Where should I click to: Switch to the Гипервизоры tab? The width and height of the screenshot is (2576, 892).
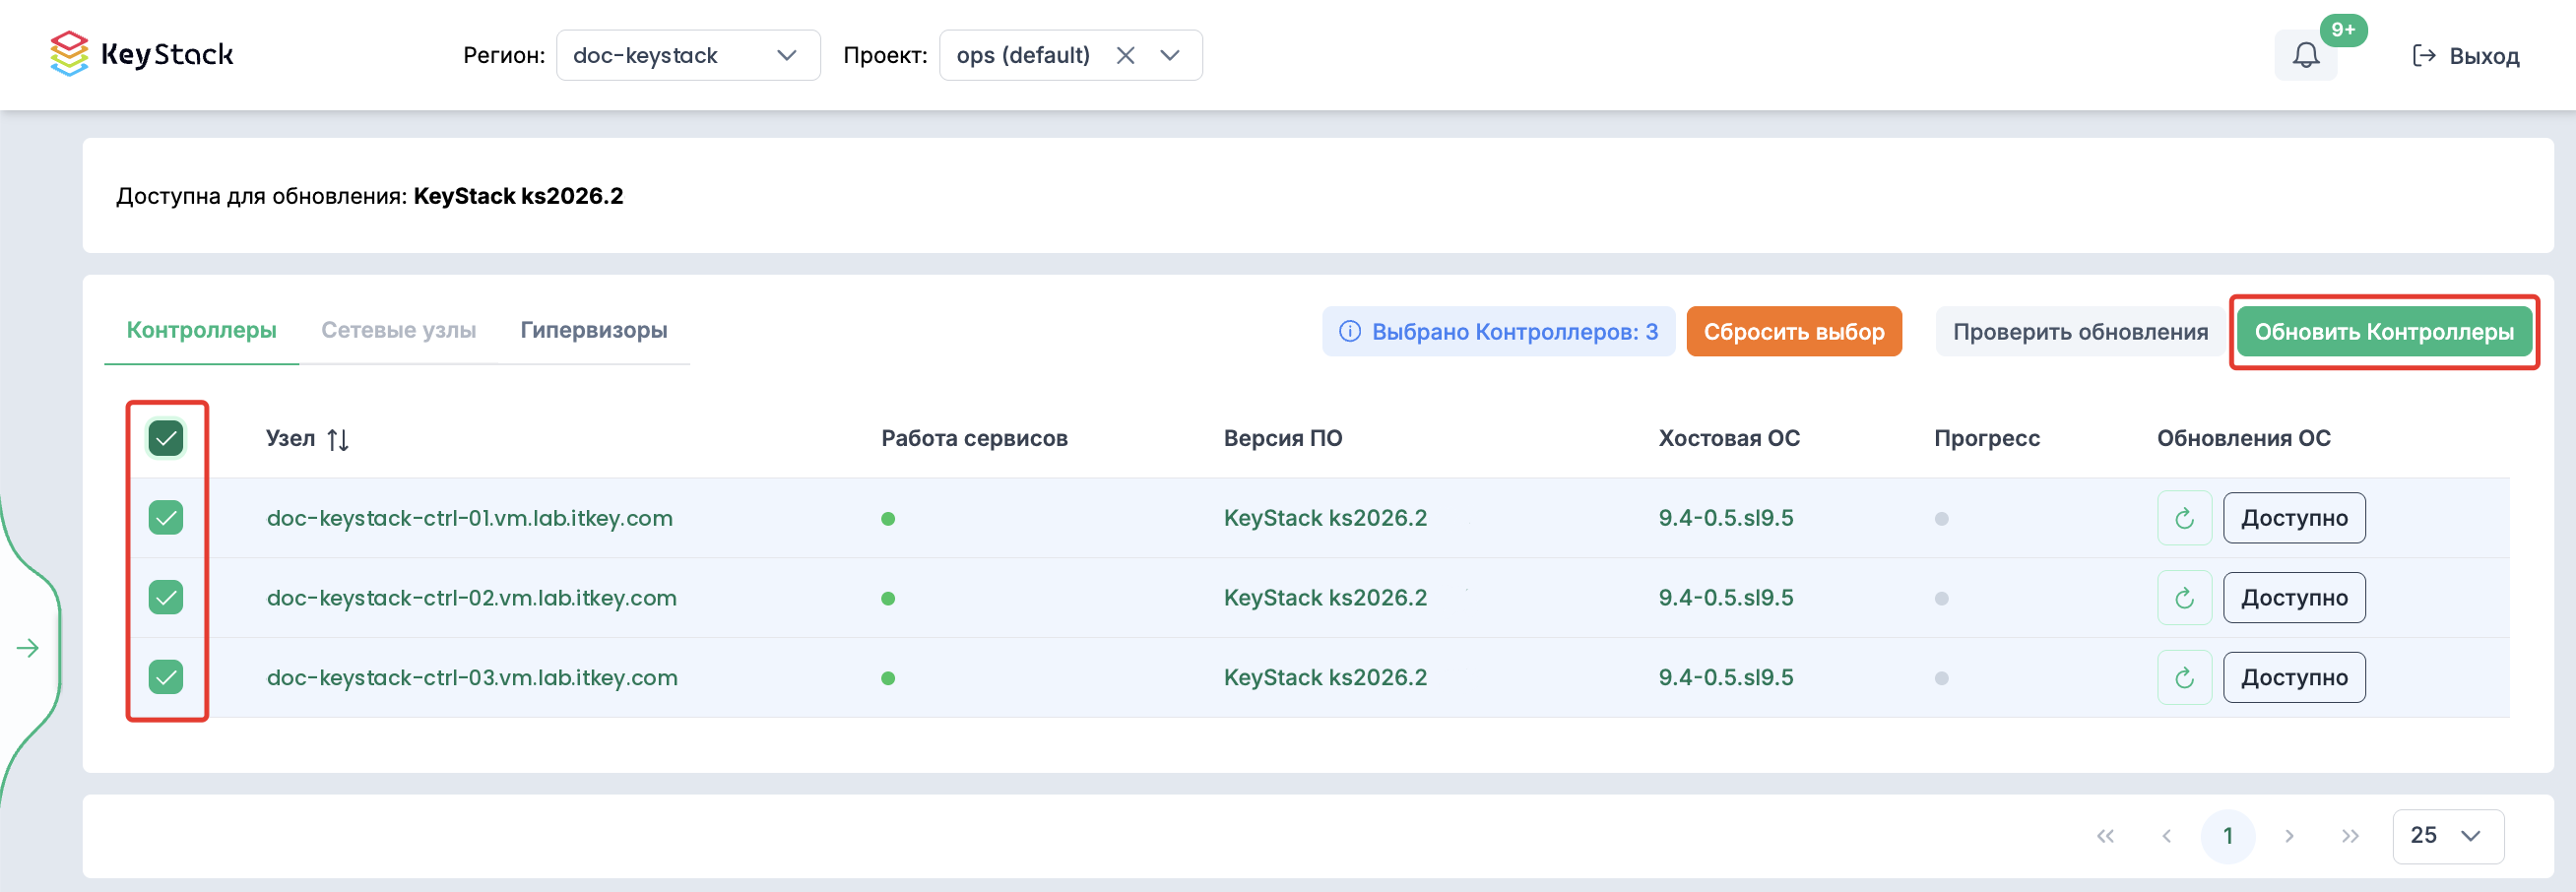click(x=594, y=330)
